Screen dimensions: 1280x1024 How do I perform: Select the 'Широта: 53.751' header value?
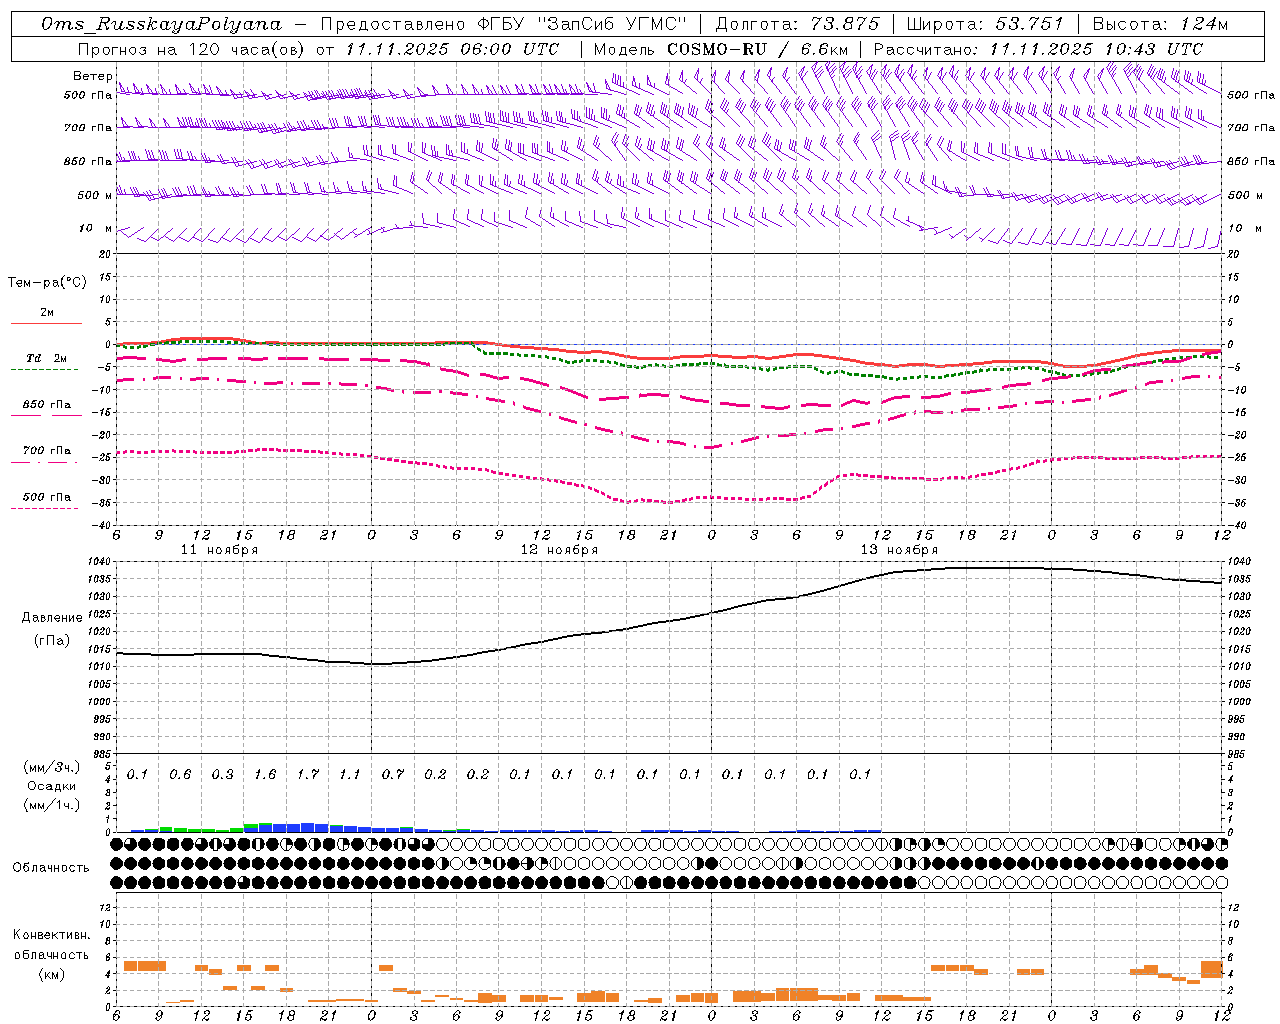click(987, 24)
